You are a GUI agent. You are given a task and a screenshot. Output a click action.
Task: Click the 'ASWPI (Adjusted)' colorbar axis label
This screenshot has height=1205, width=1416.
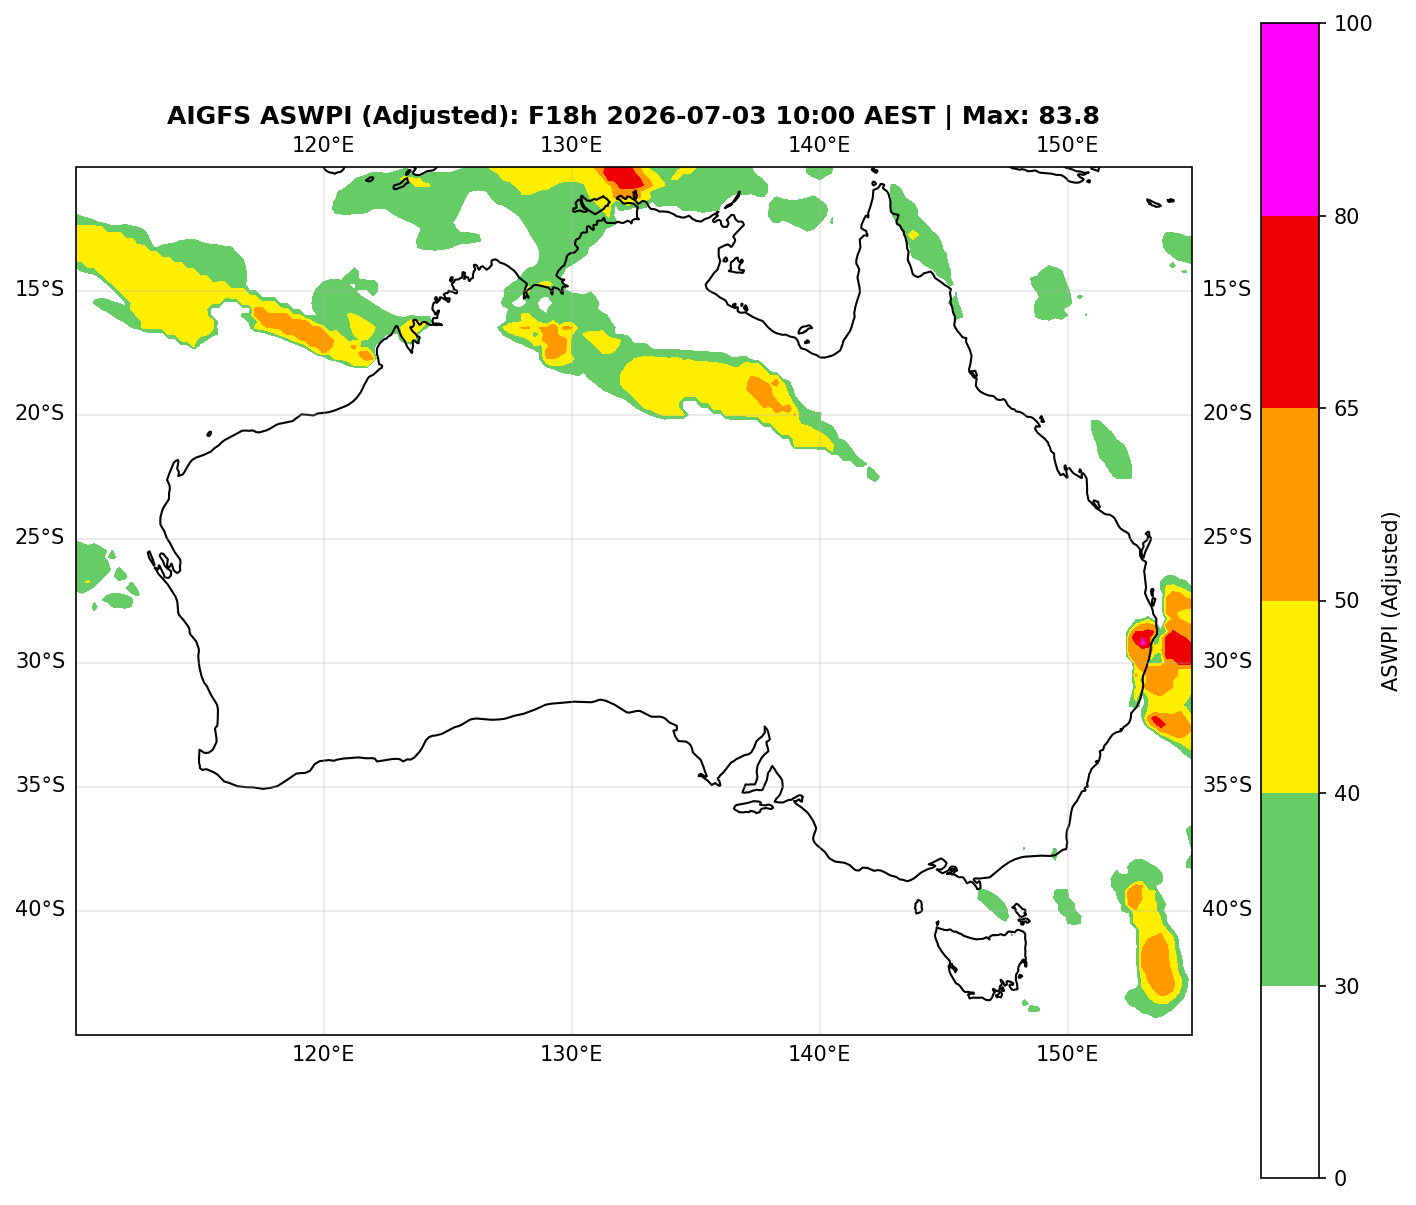pyautogui.click(x=1390, y=601)
